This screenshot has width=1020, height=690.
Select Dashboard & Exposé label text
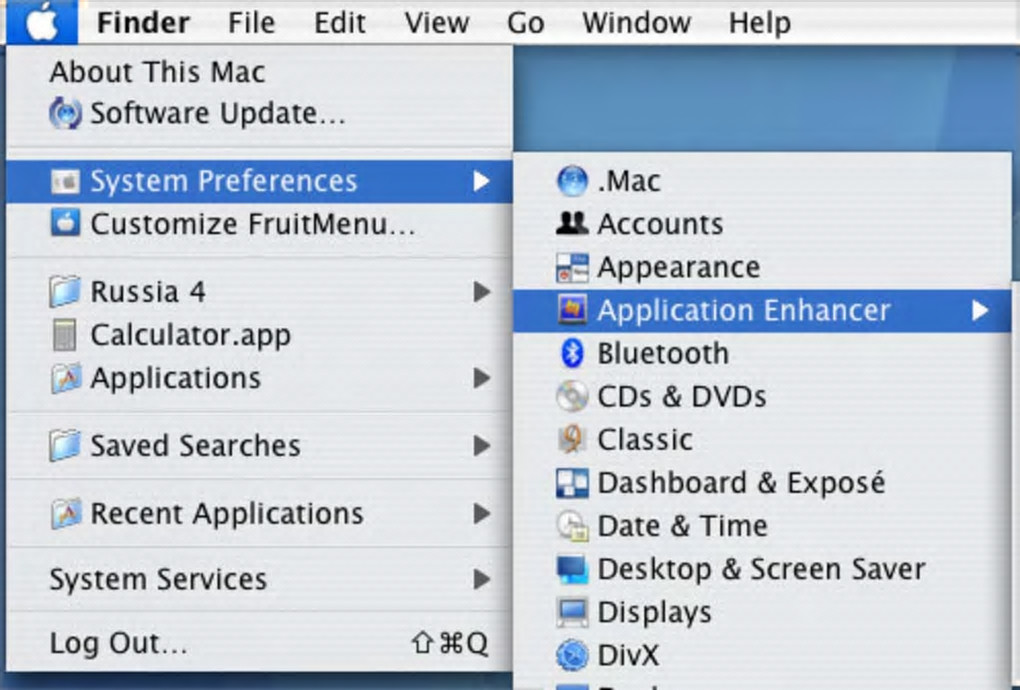click(741, 483)
